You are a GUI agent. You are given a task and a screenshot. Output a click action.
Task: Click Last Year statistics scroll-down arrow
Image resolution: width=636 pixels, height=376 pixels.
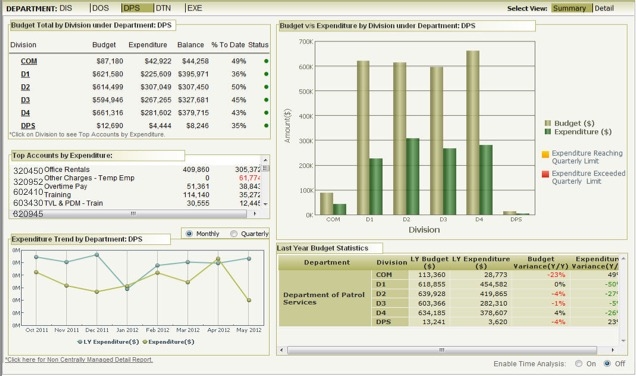tap(623, 341)
